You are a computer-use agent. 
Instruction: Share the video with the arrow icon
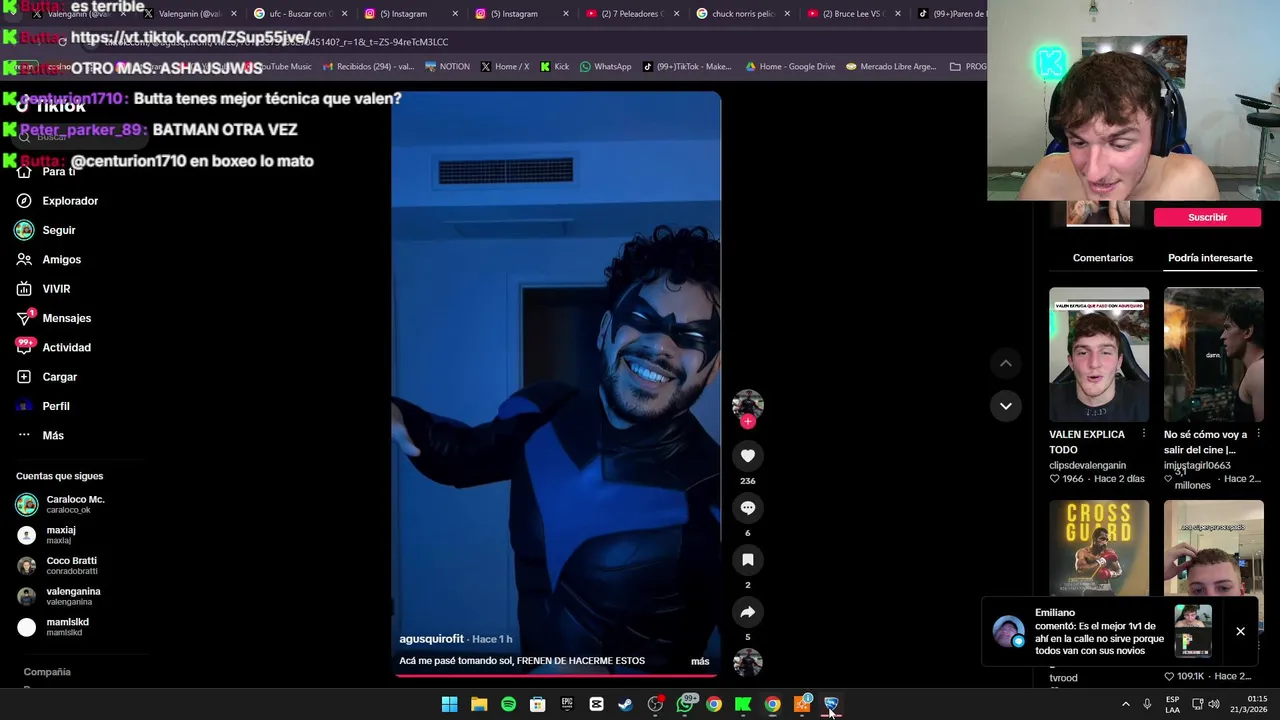[747, 612]
